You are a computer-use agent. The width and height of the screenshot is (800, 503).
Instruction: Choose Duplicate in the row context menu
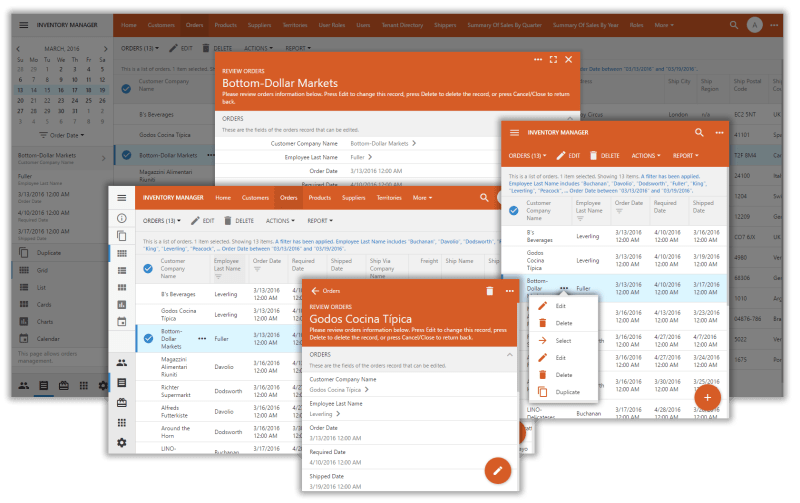click(563, 392)
